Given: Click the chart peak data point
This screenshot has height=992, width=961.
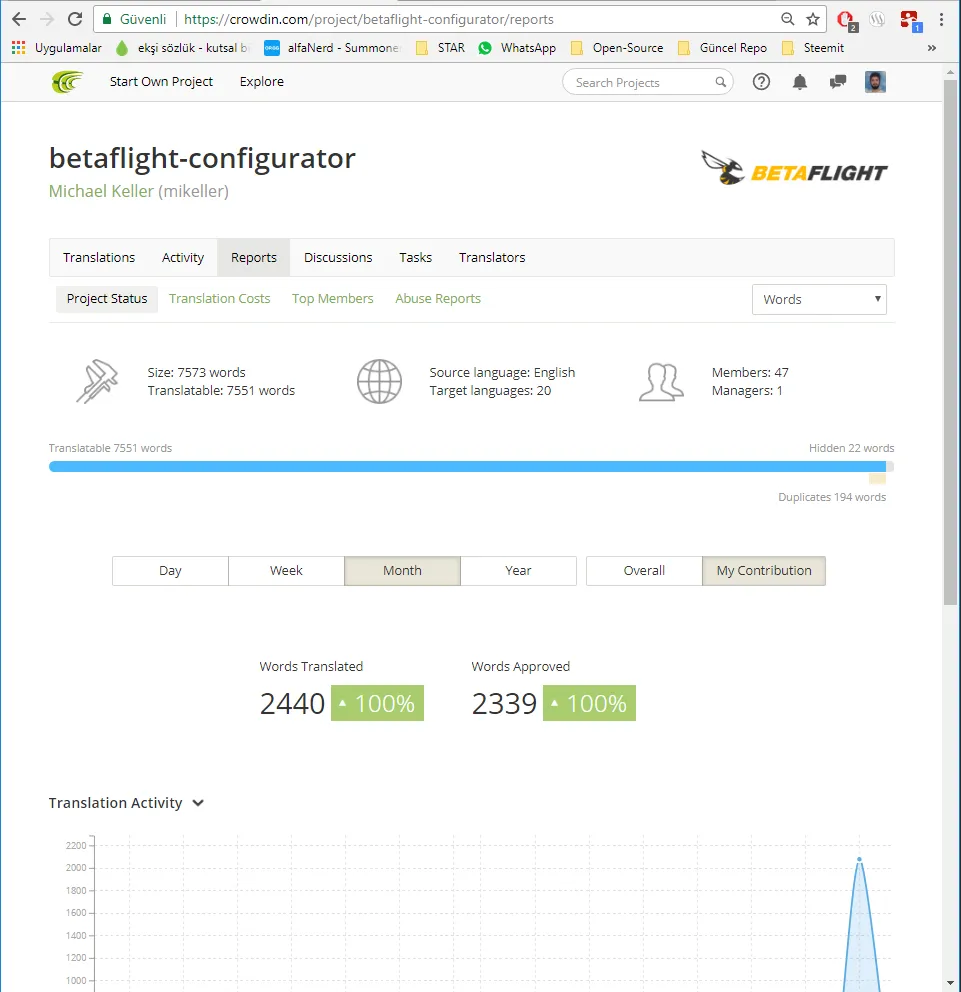Looking at the screenshot, I should pyautogui.click(x=859, y=859).
